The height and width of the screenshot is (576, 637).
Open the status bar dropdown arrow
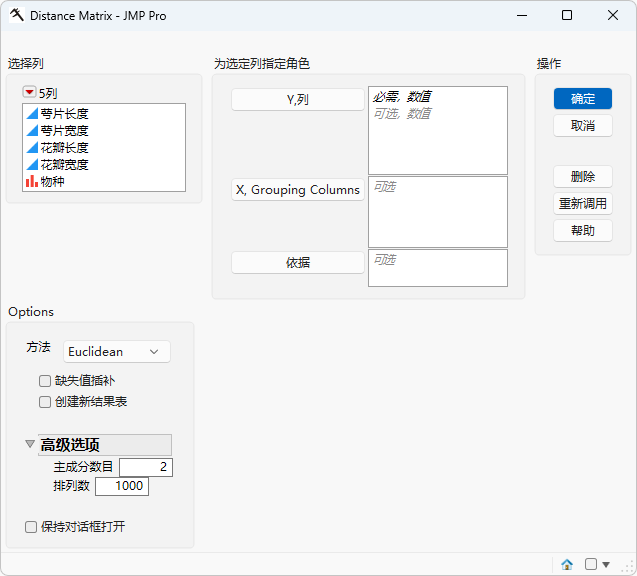pyautogui.click(x=606, y=564)
